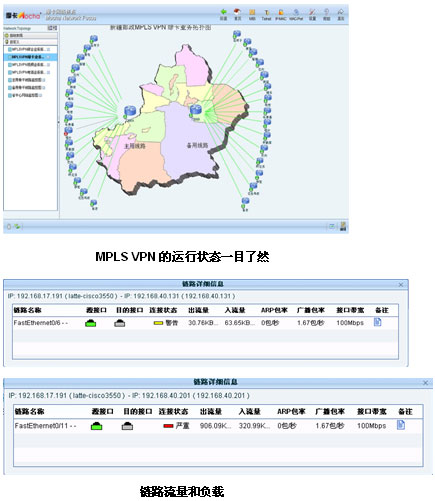The image size is (435, 501).
Task: Close the upper 链路详细信息 dialog
Action: (401, 284)
